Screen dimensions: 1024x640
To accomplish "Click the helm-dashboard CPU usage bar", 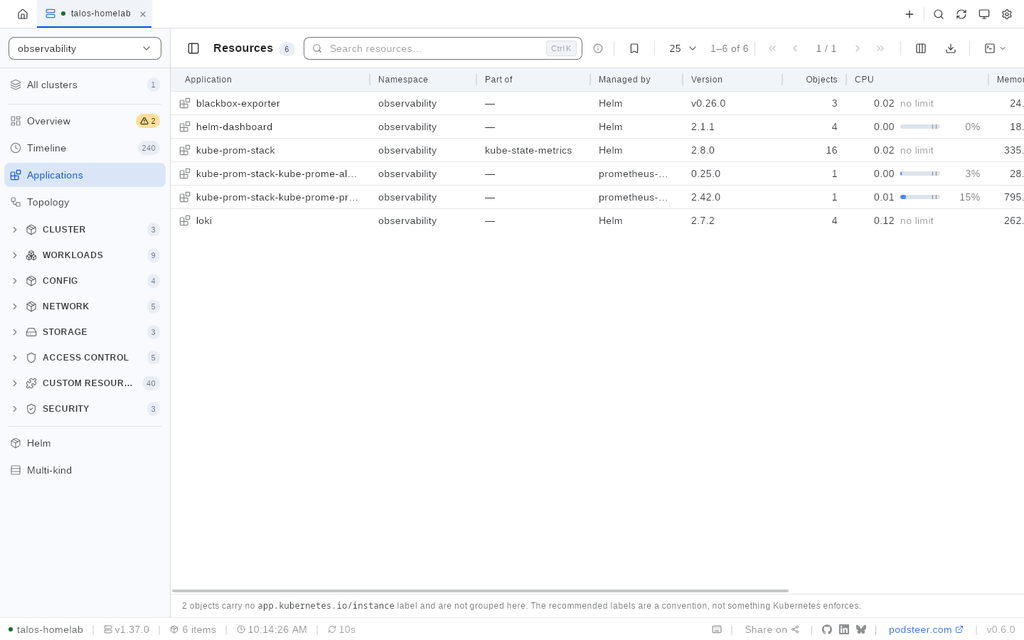I will [x=920, y=127].
